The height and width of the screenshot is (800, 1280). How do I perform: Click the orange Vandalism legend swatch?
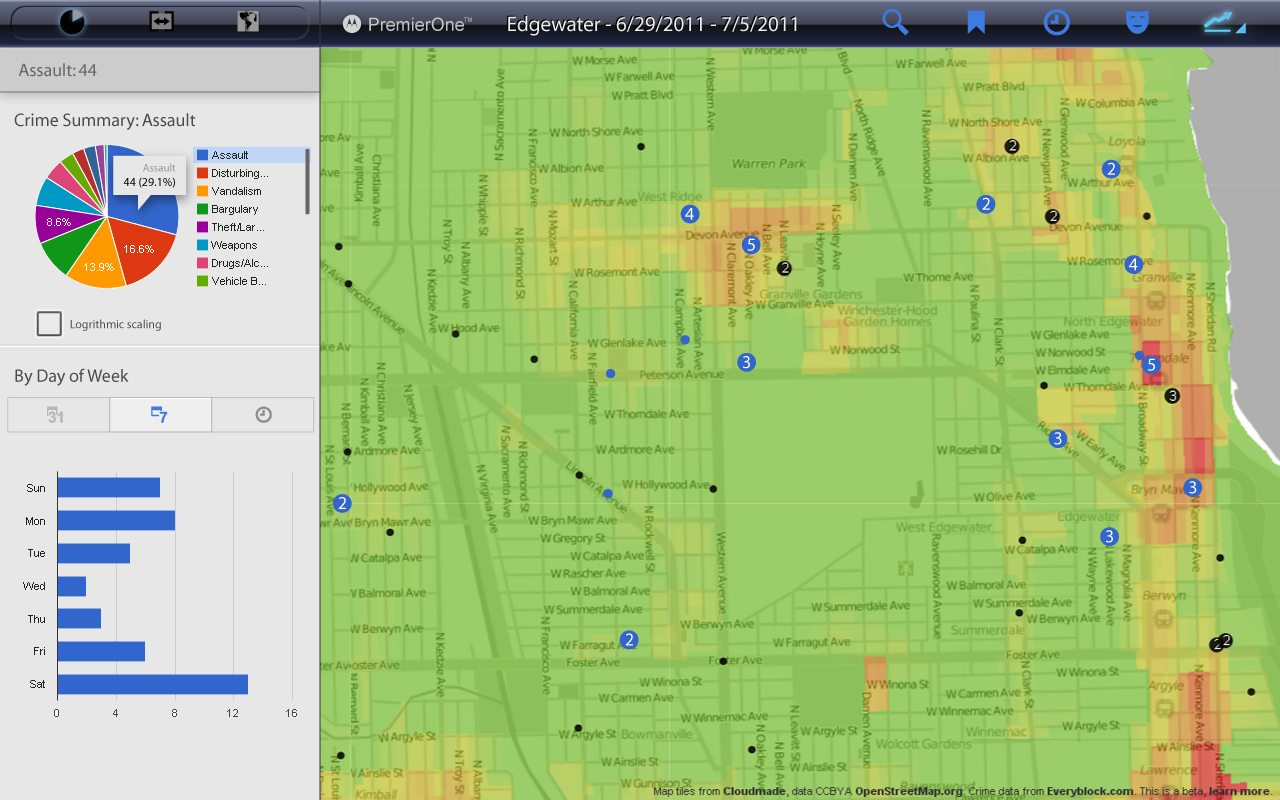coord(203,191)
